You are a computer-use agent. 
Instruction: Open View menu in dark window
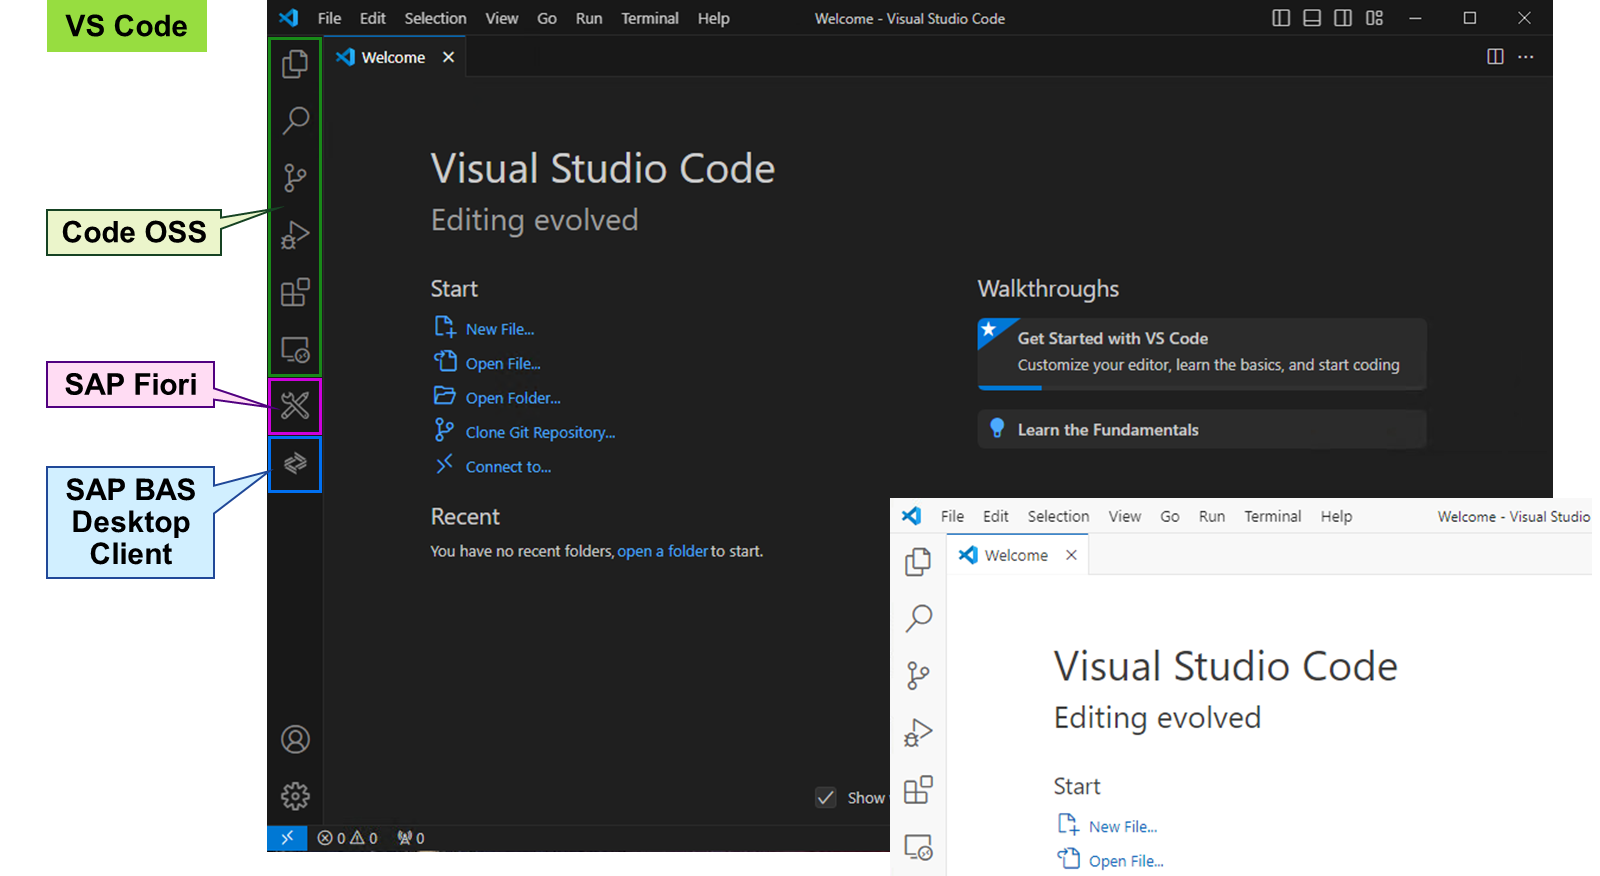[x=502, y=18]
